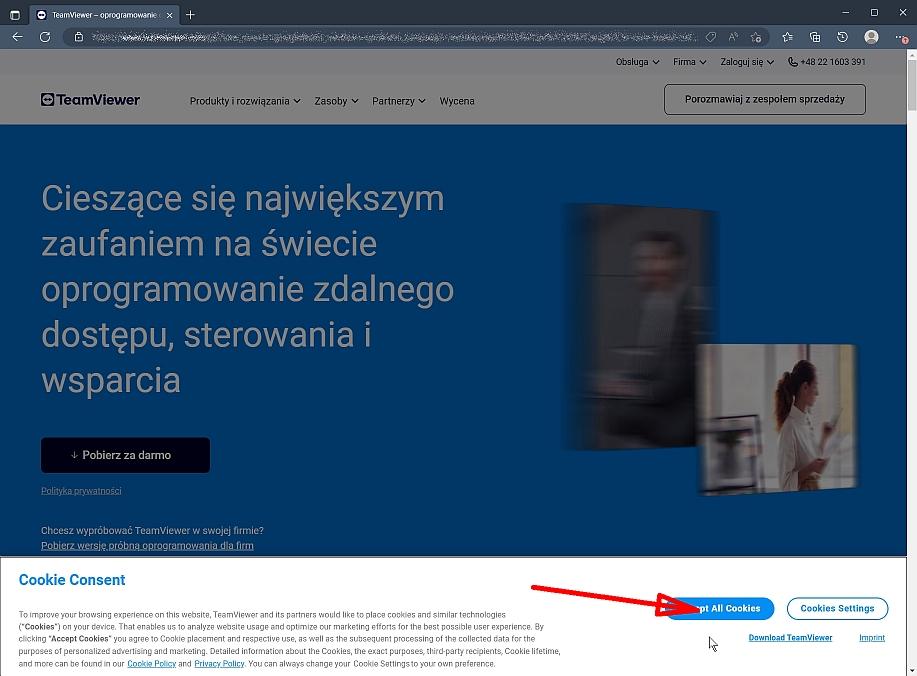This screenshot has width=917, height=676.
Task: Go back with the browser back arrow
Action: click(x=18, y=37)
